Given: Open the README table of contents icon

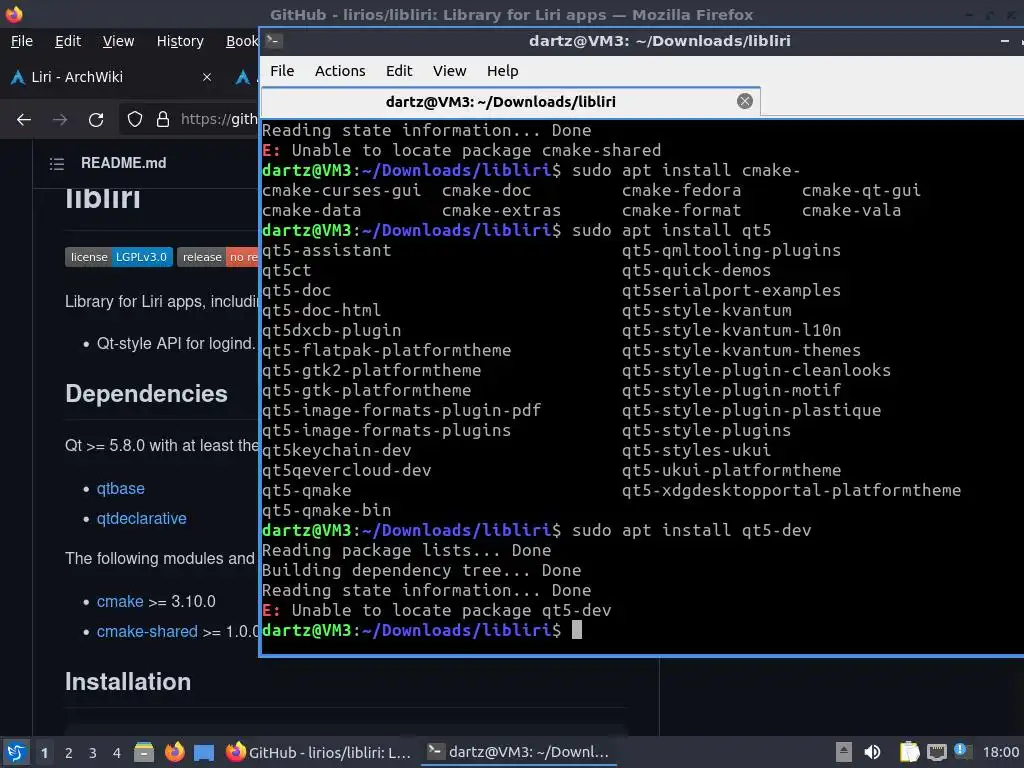Looking at the screenshot, I should 57,163.
